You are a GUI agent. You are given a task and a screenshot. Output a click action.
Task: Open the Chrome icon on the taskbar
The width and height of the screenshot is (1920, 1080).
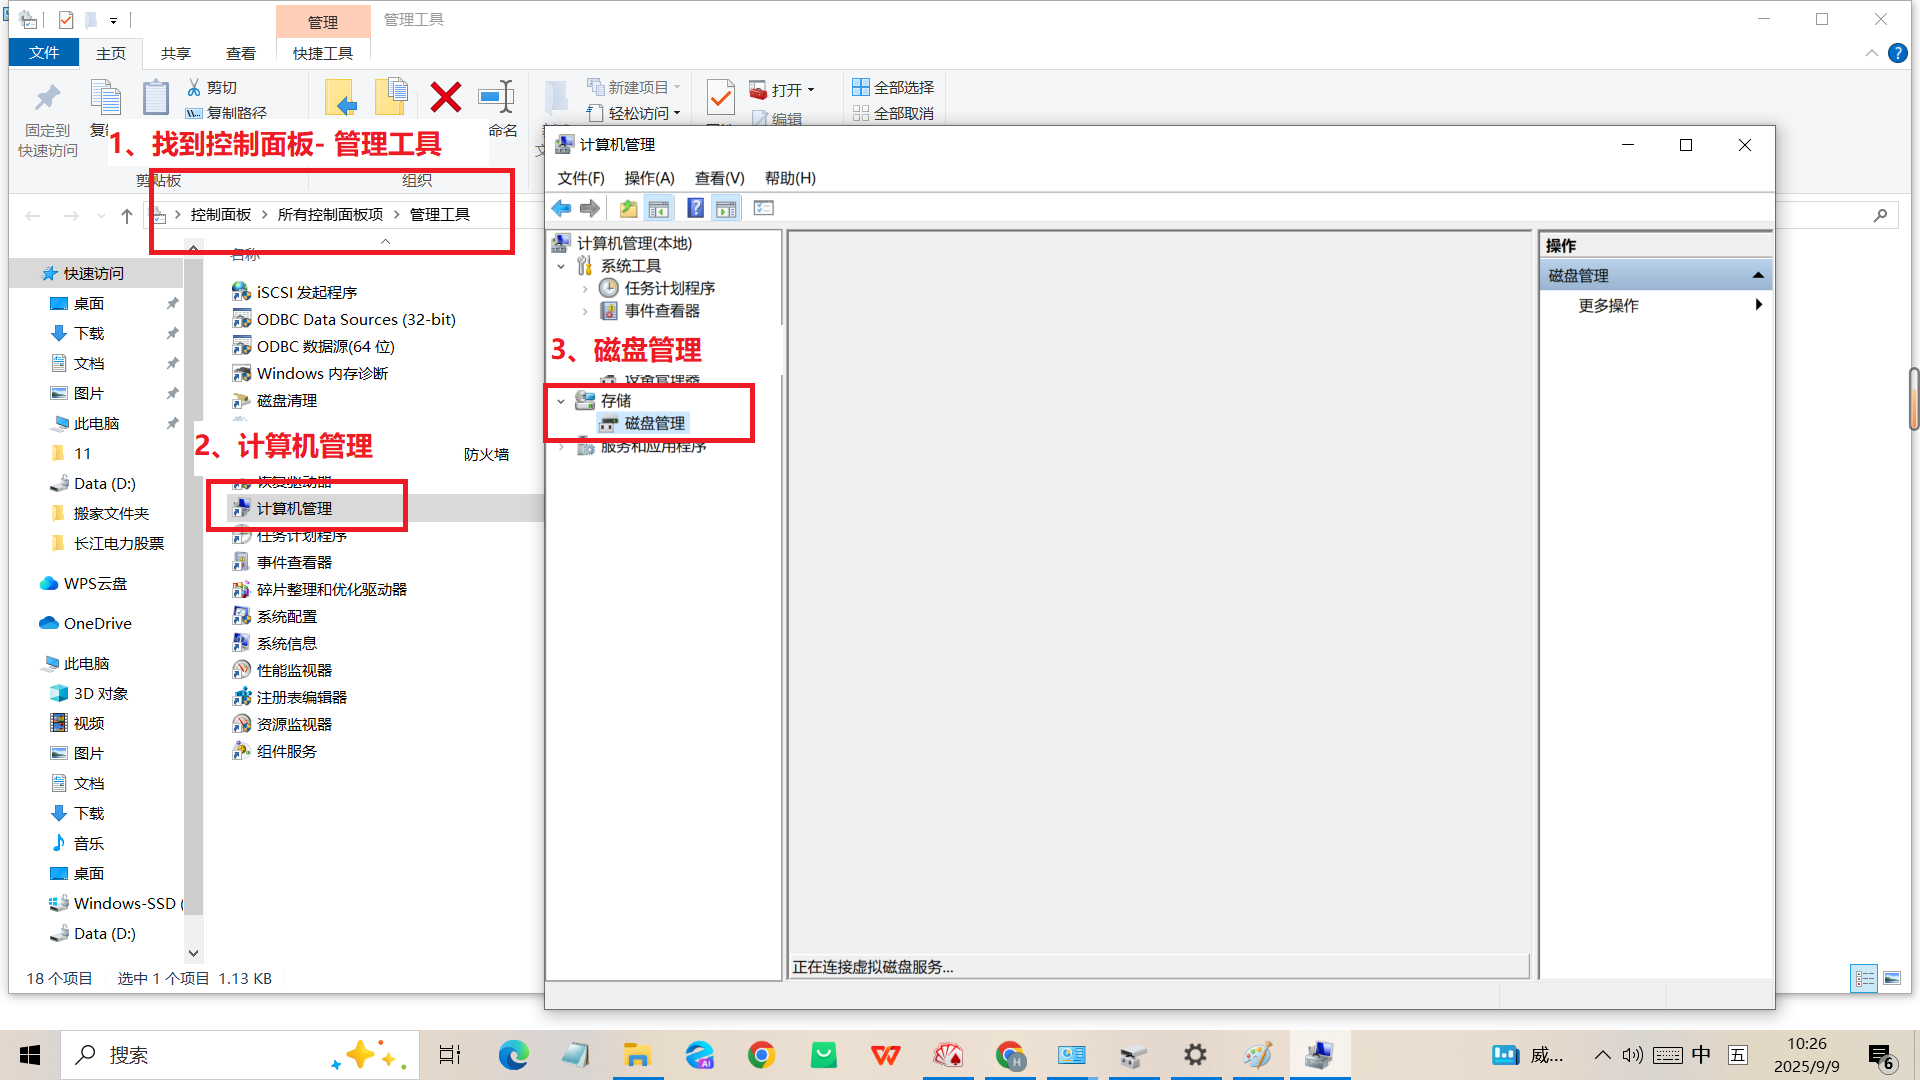tap(761, 1055)
